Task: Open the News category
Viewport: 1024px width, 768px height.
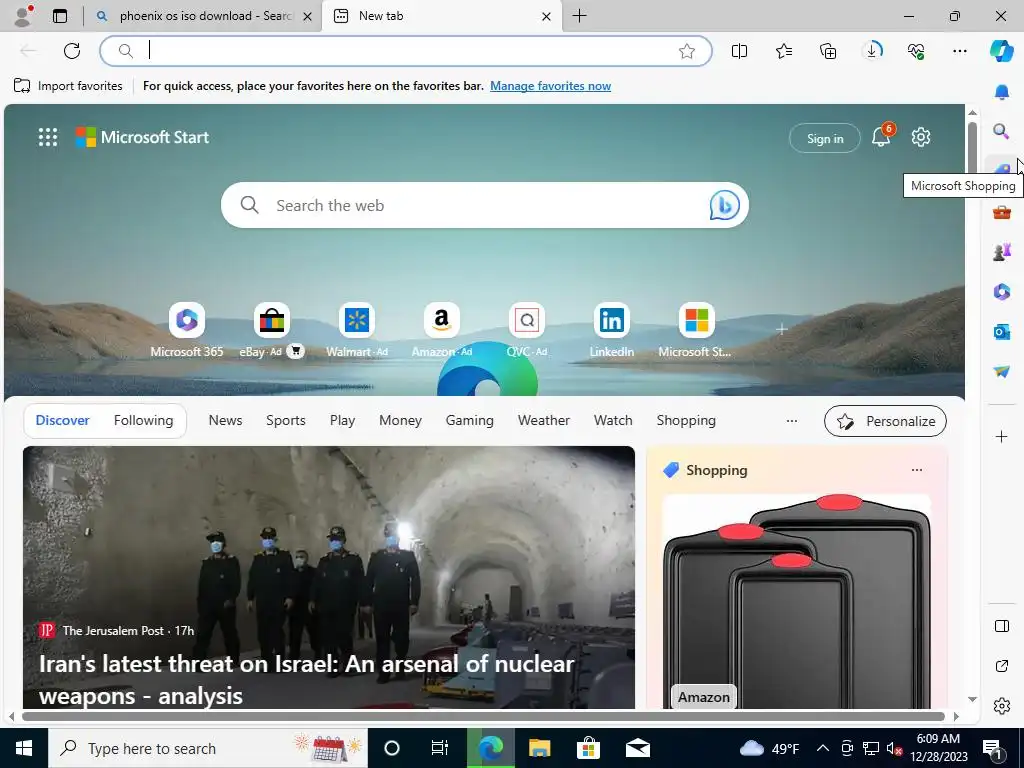Action: click(225, 421)
